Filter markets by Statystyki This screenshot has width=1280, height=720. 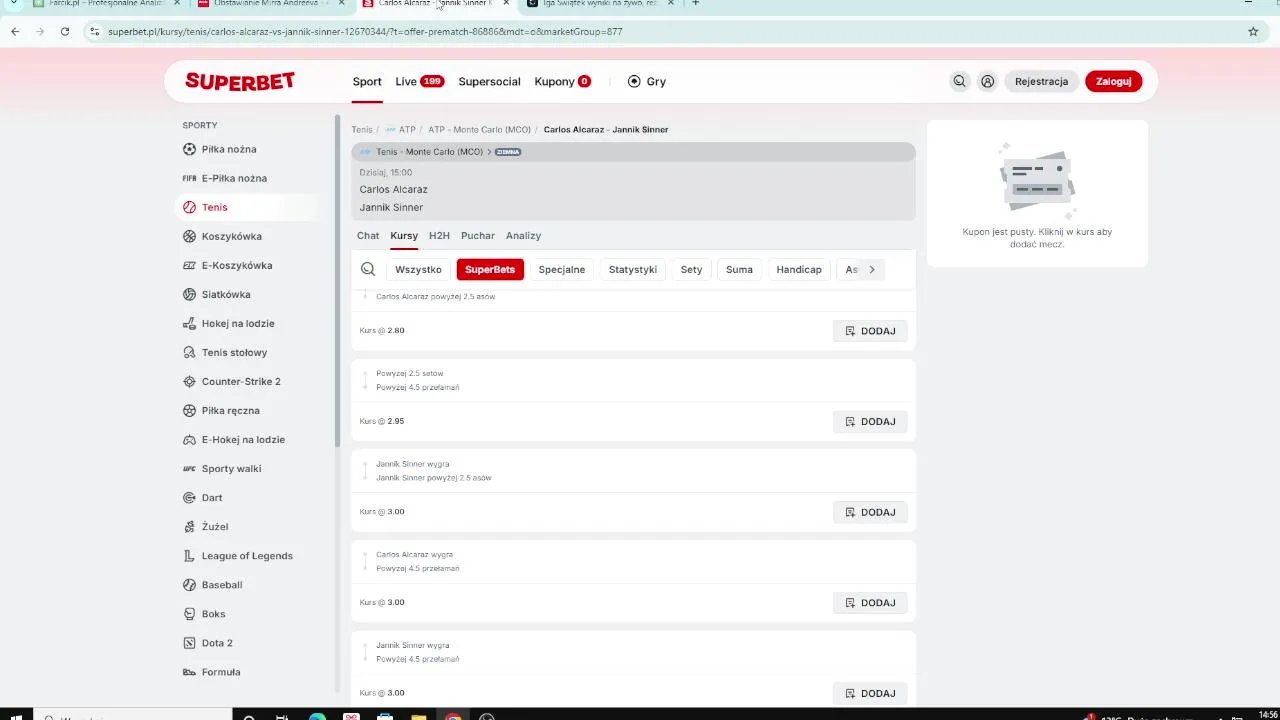tap(633, 269)
